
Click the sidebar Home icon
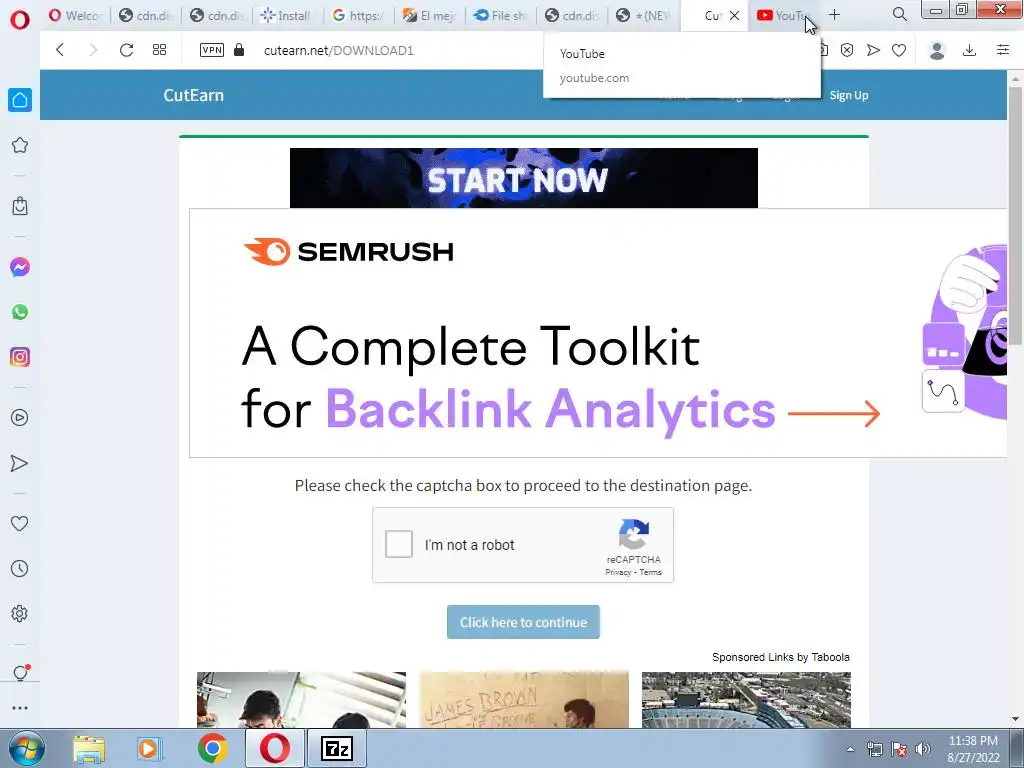(x=20, y=100)
